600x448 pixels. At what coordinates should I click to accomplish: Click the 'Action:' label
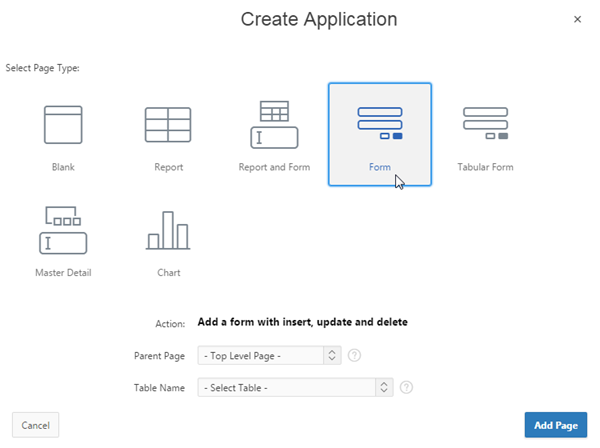[x=170, y=324]
